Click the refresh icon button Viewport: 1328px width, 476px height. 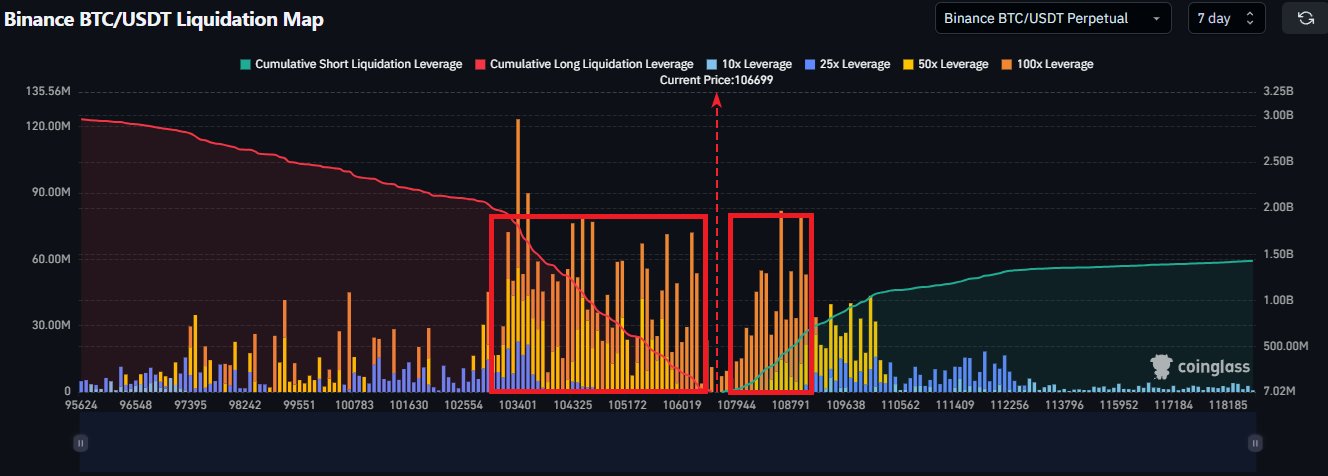pos(1305,18)
